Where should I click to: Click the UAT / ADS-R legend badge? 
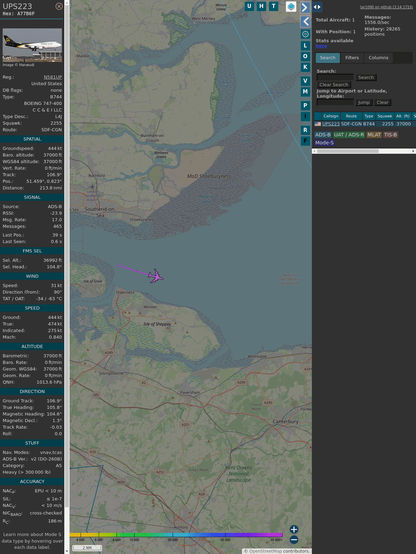(x=349, y=135)
